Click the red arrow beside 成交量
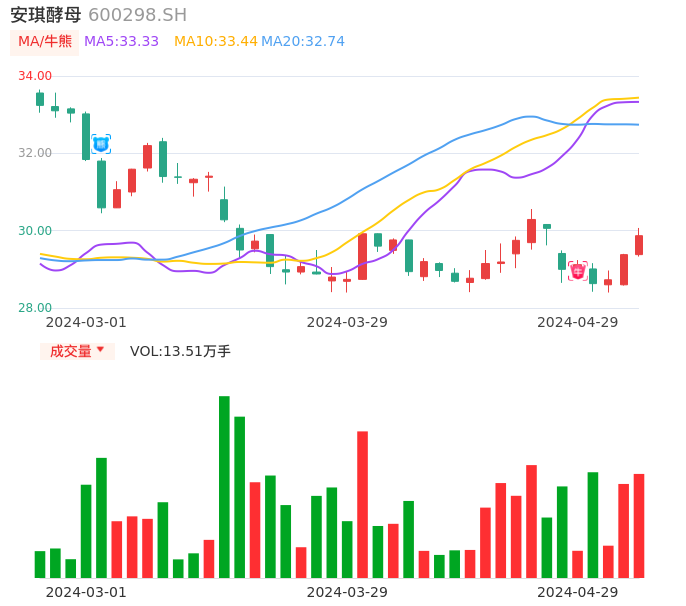Image resolution: width=686 pixels, height=606 pixels. pyautogui.click(x=100, y=350)
